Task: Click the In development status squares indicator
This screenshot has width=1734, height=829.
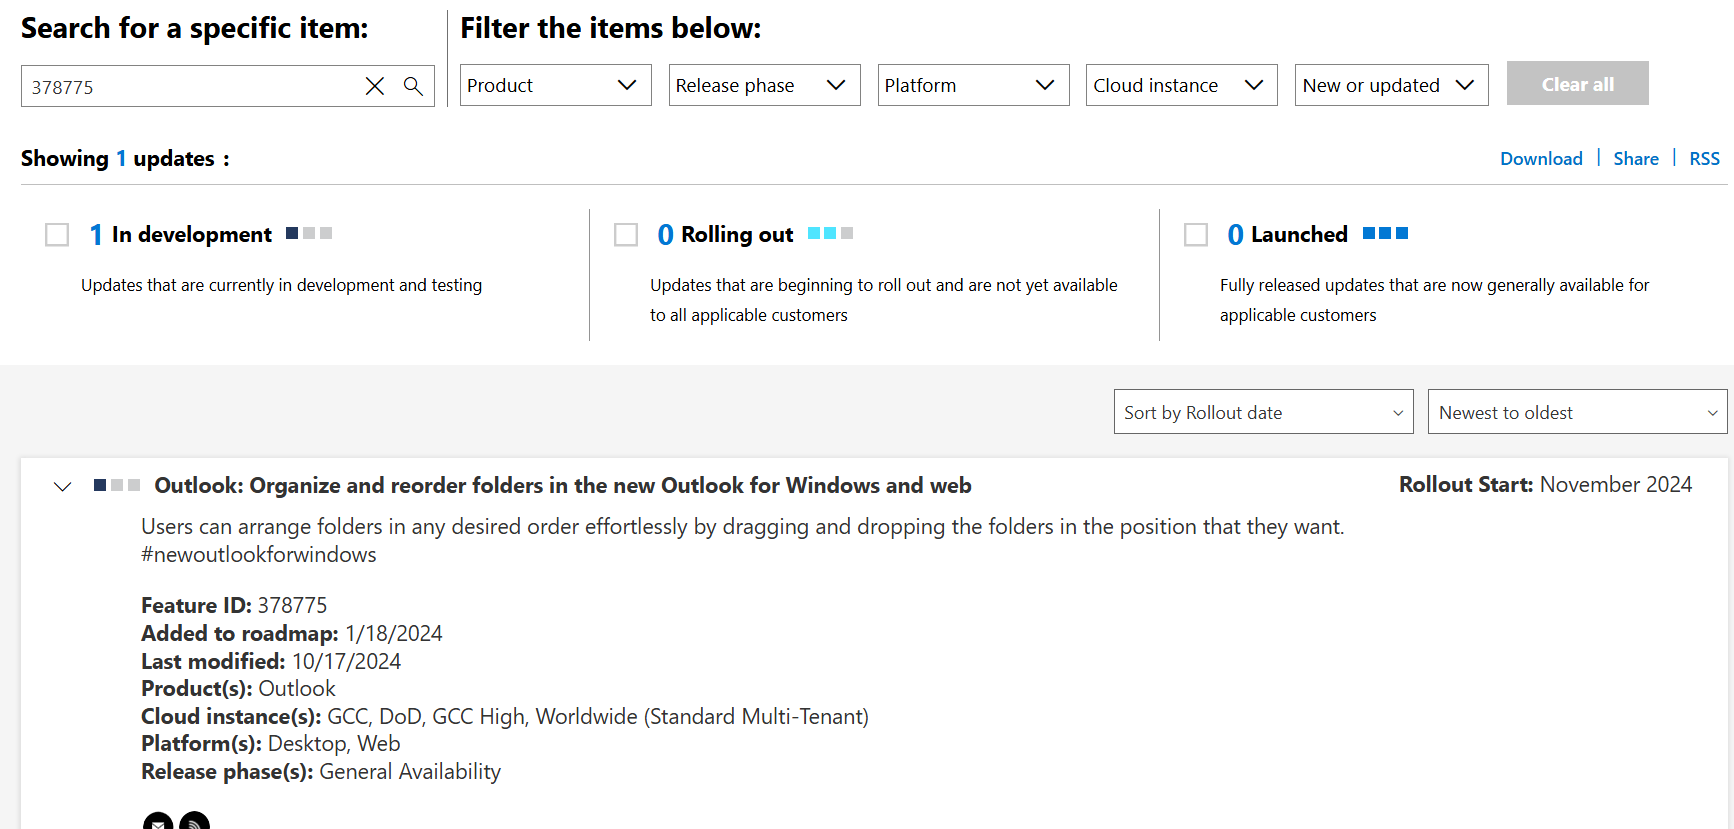Action: coord(309,233)
